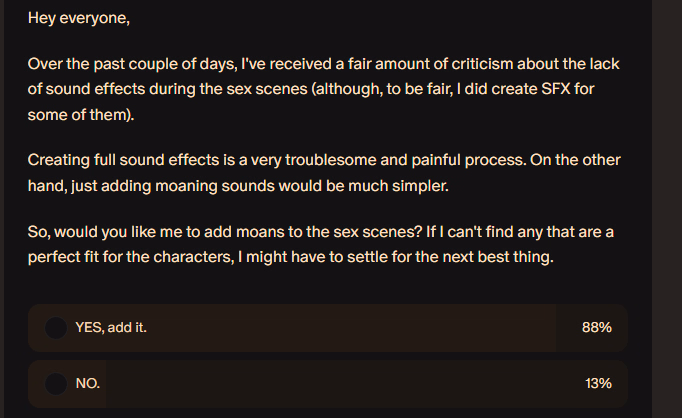The height and width of the screenshot is (418, 682).
Task: Vote using the 'NO.' label text
Action: point(87,384)
